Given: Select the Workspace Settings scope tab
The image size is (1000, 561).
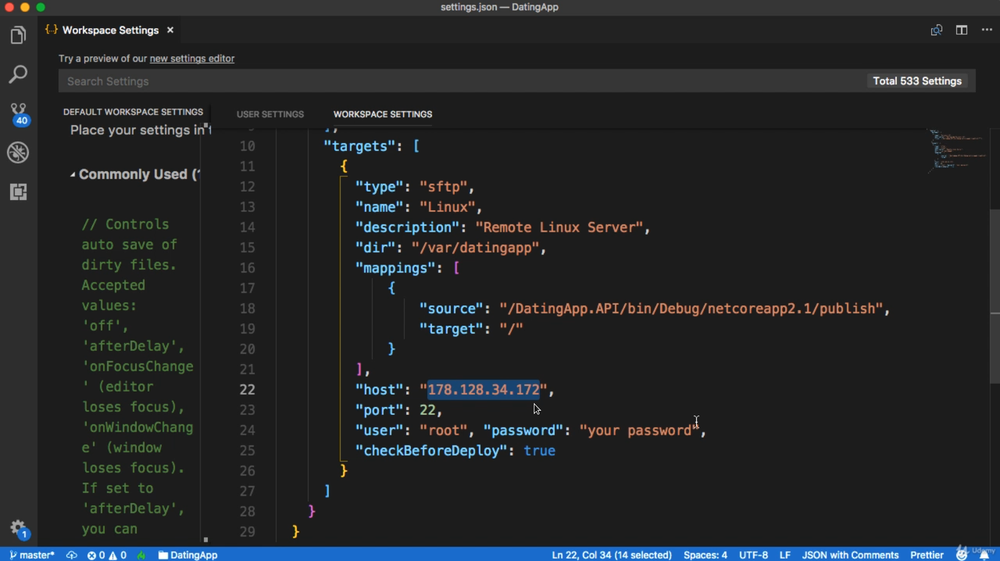Looking at the screenshot, I should (383, 114).
